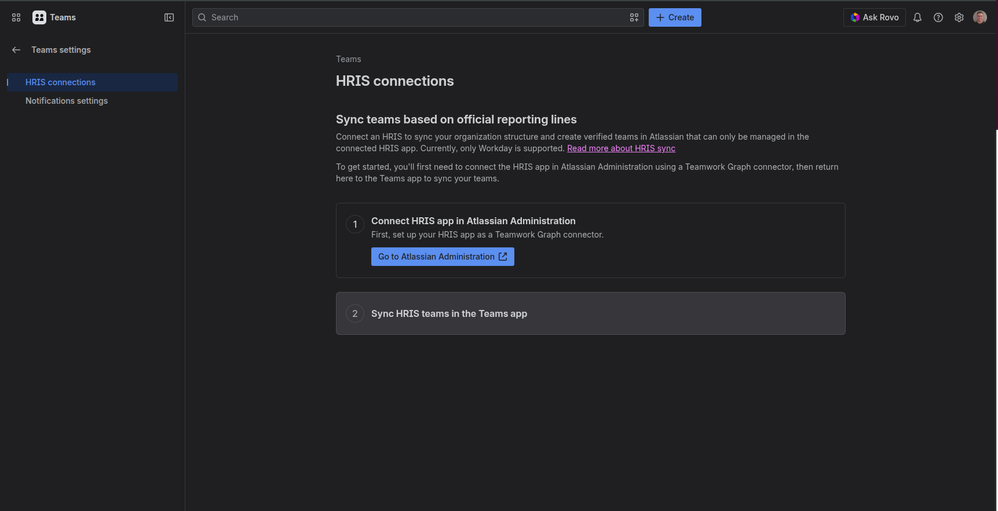Image resolution: width=998 pixels, height=511 pixels.
Task: Open the settings gear icon
Action: point(959,18)
